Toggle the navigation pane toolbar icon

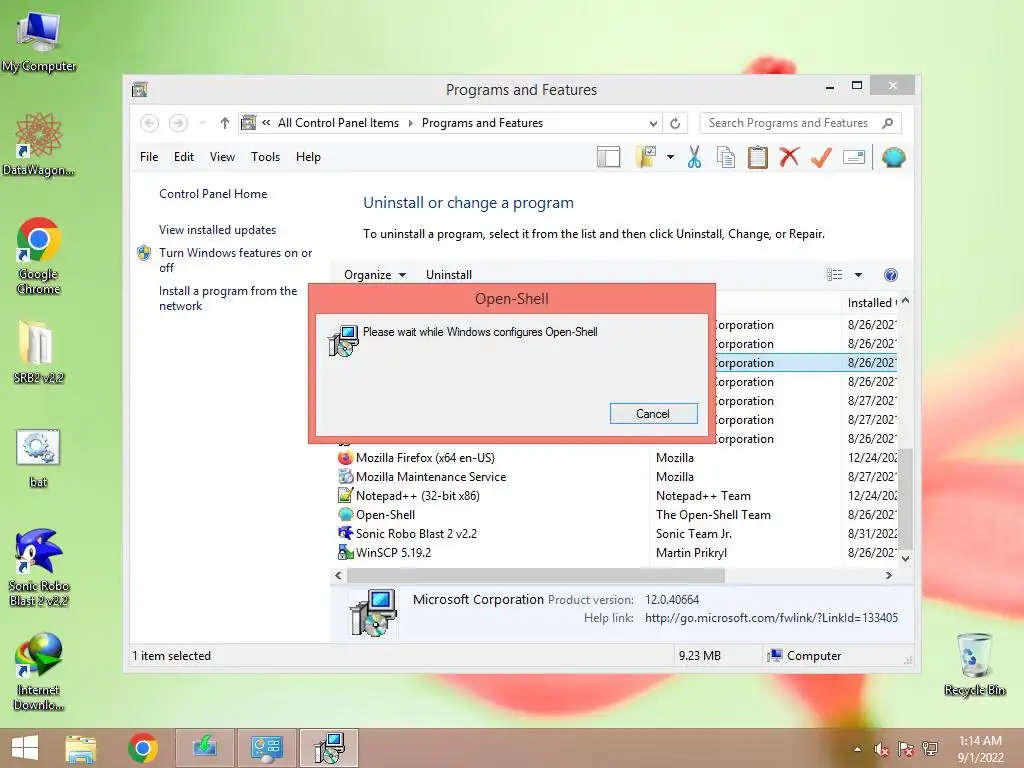click(x=608, y=157)
